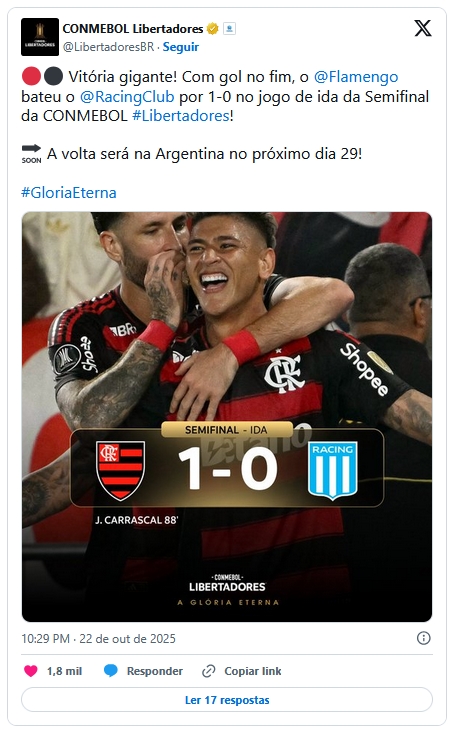Click the chain link copy icon

point(208,671)
